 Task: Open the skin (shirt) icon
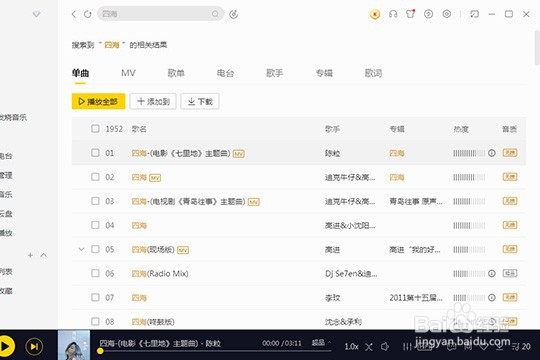(411, 14)
